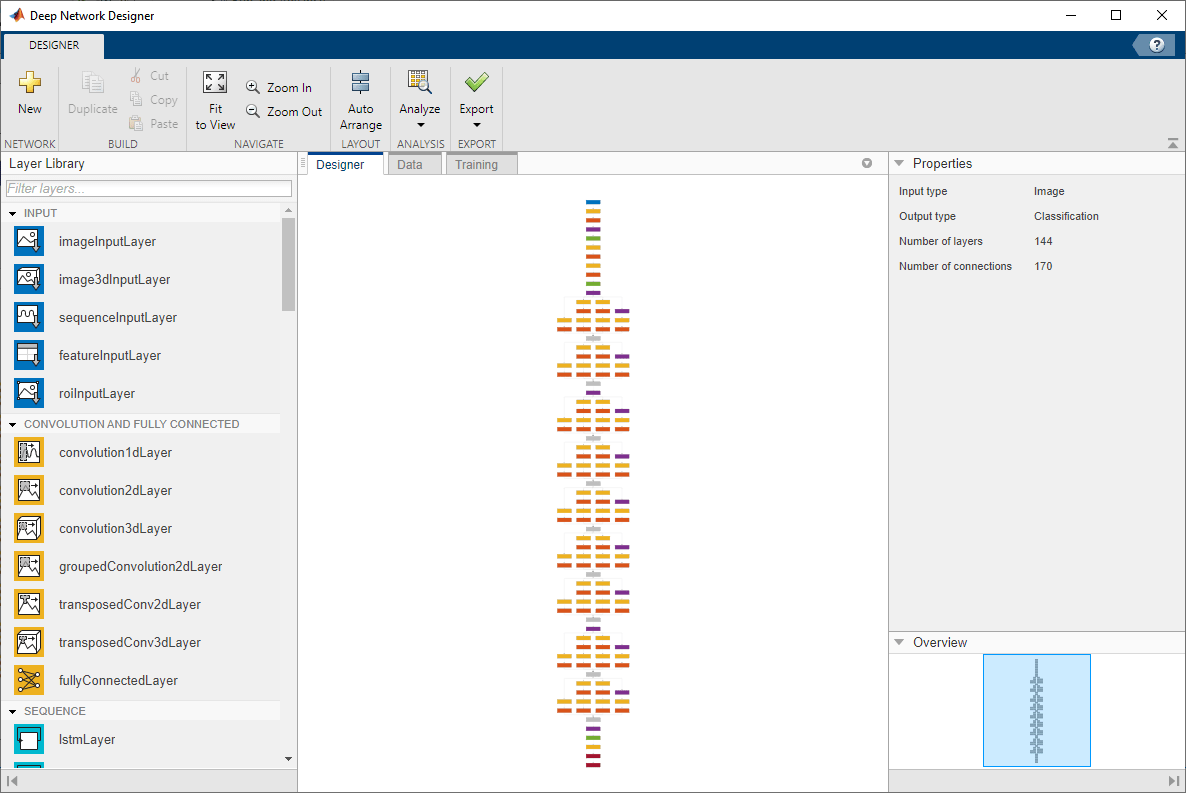The height and width of the screenshot is (793, 1186).
Task: Click the imageInputLayer label
Action: [x=107, y=241]
